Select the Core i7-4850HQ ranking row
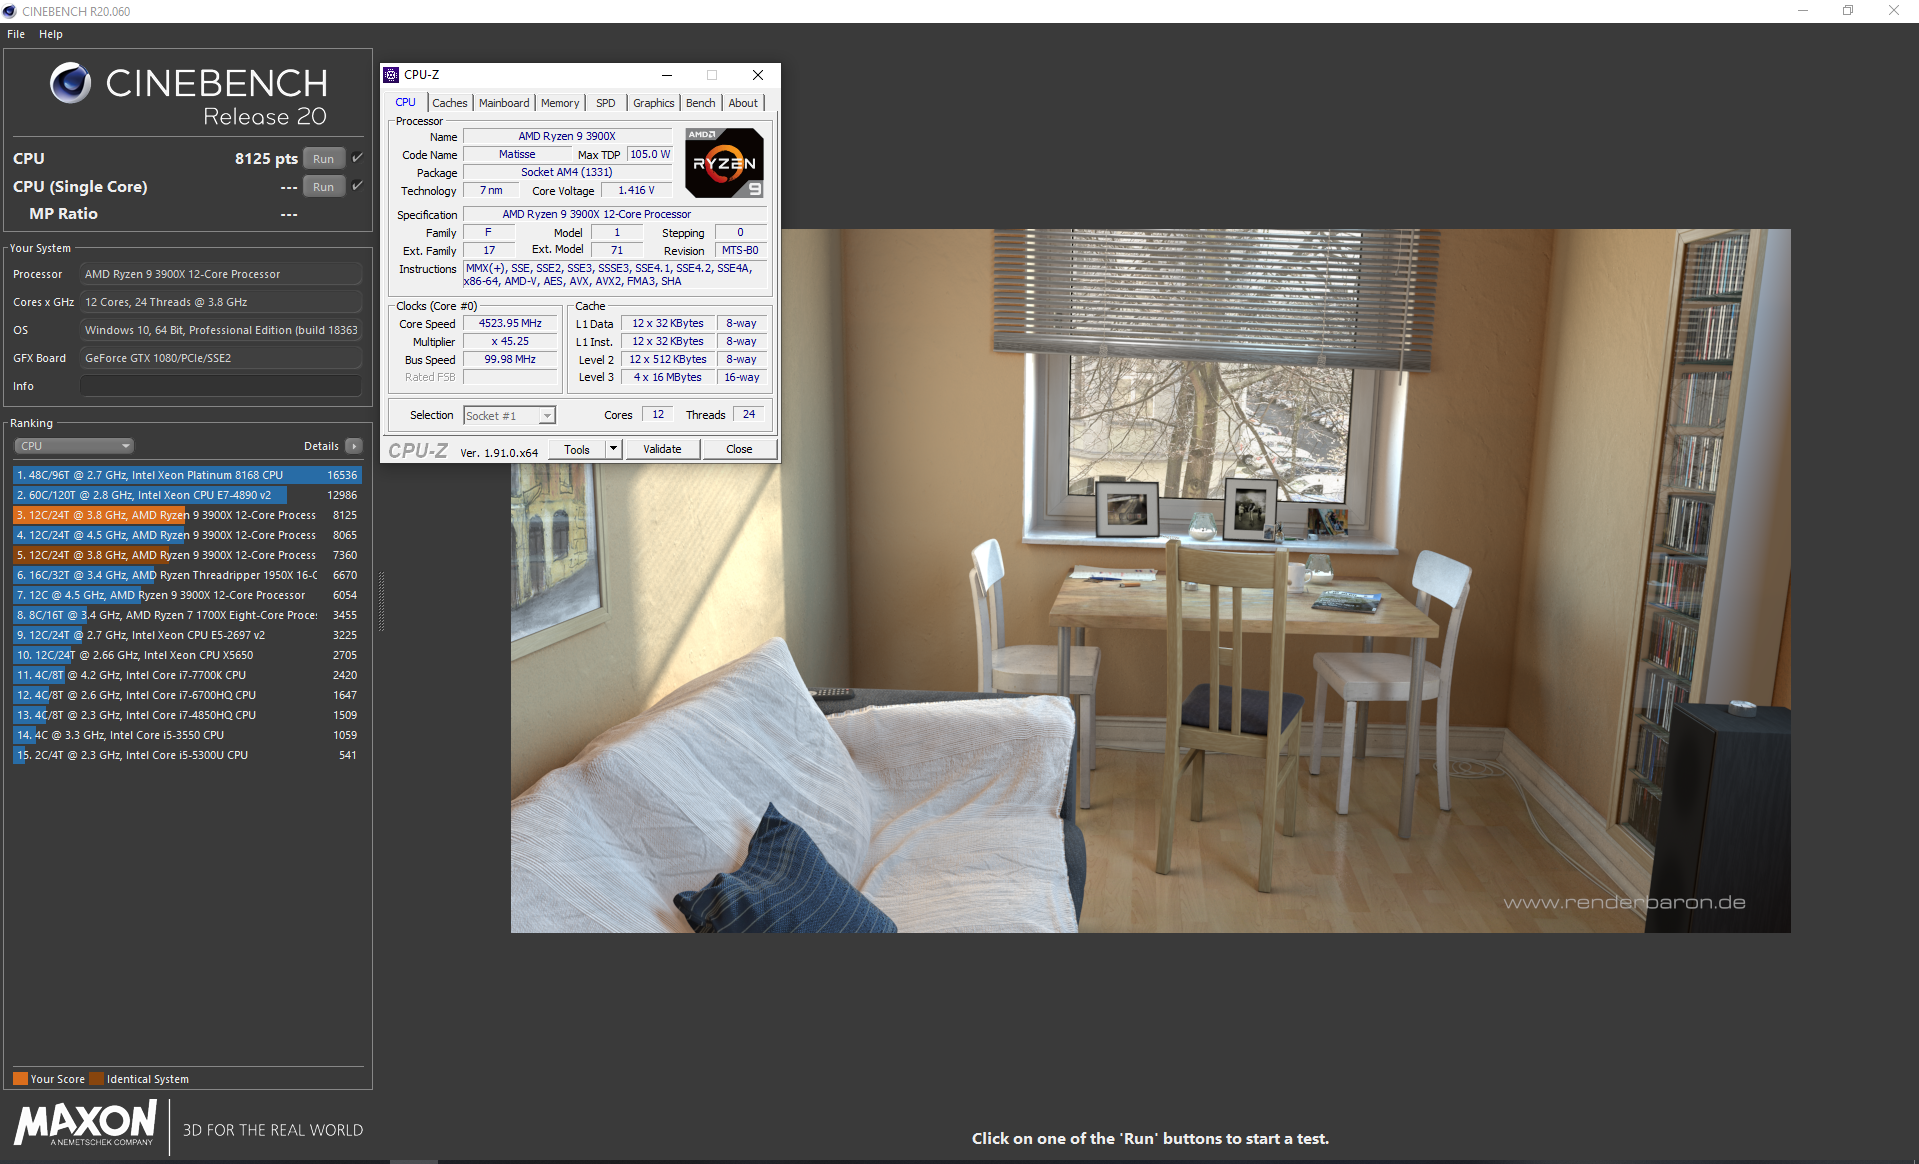The height and width of the screenshot is (1164, 1919). [x=187, y=715]
